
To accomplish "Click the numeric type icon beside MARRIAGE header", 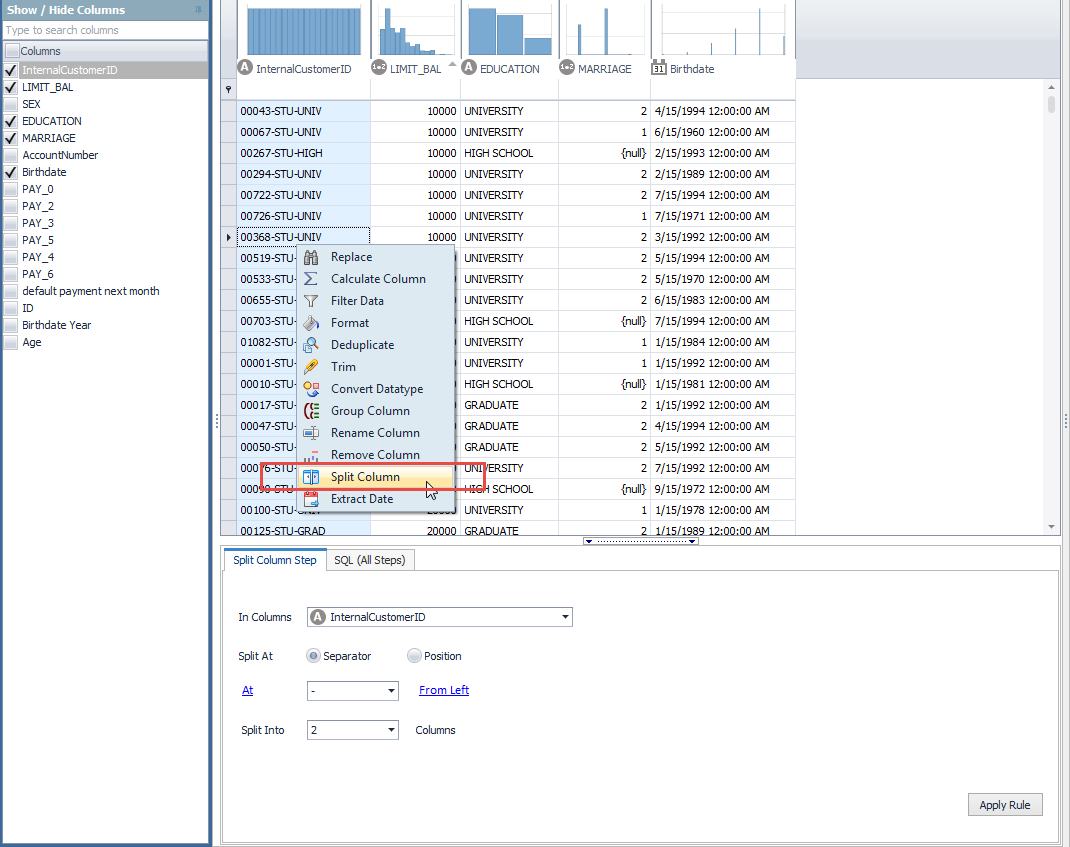I will click(567, 68).
